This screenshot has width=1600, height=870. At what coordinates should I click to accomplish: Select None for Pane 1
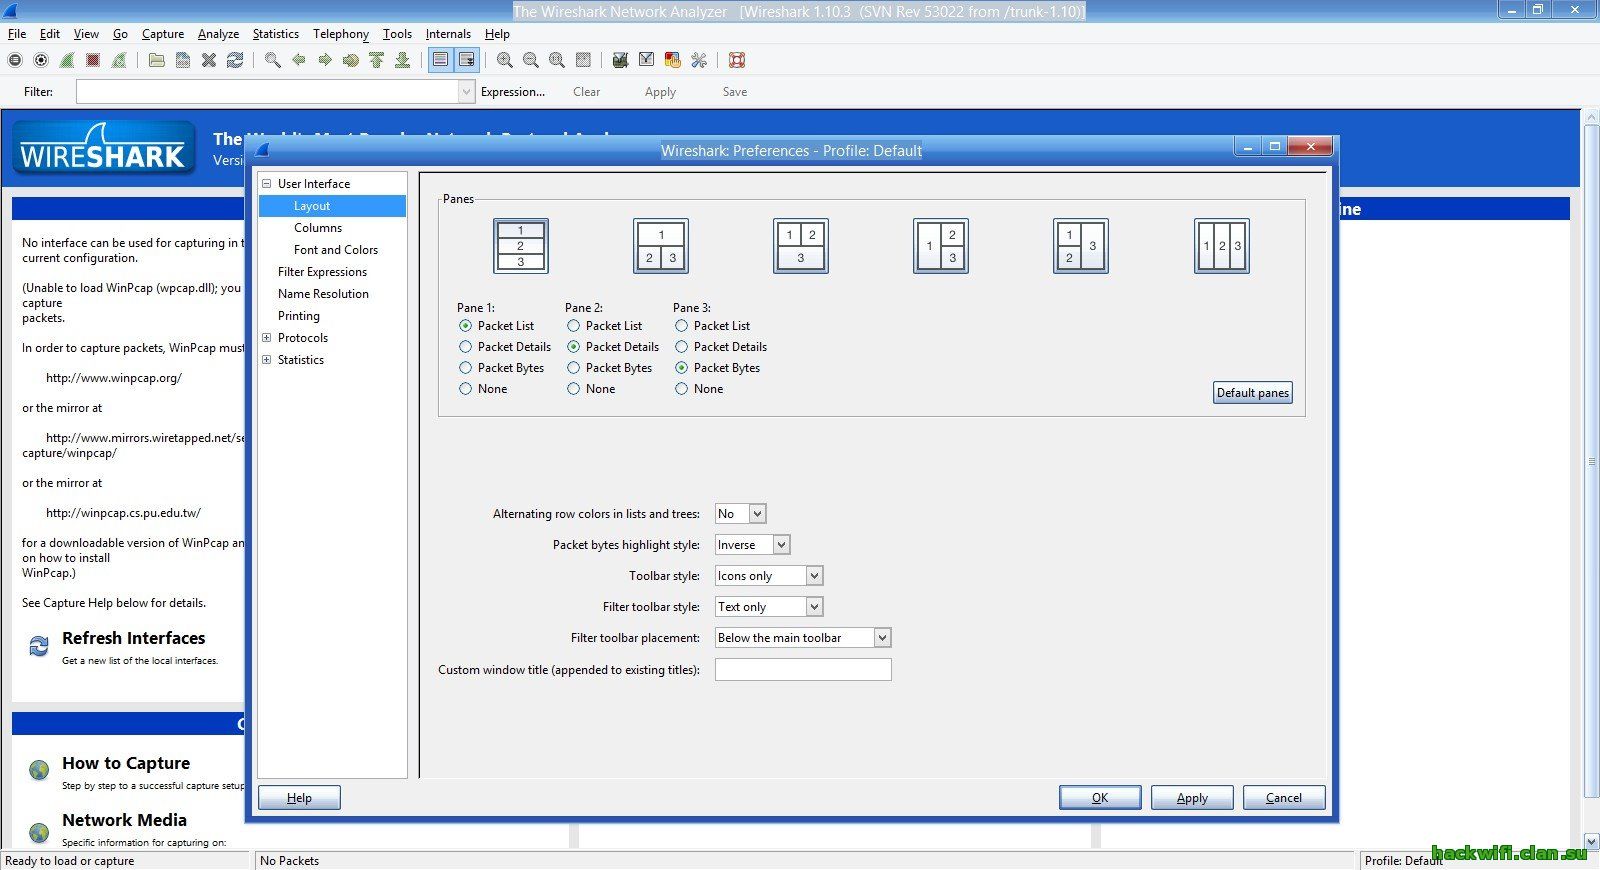point(465,388)
